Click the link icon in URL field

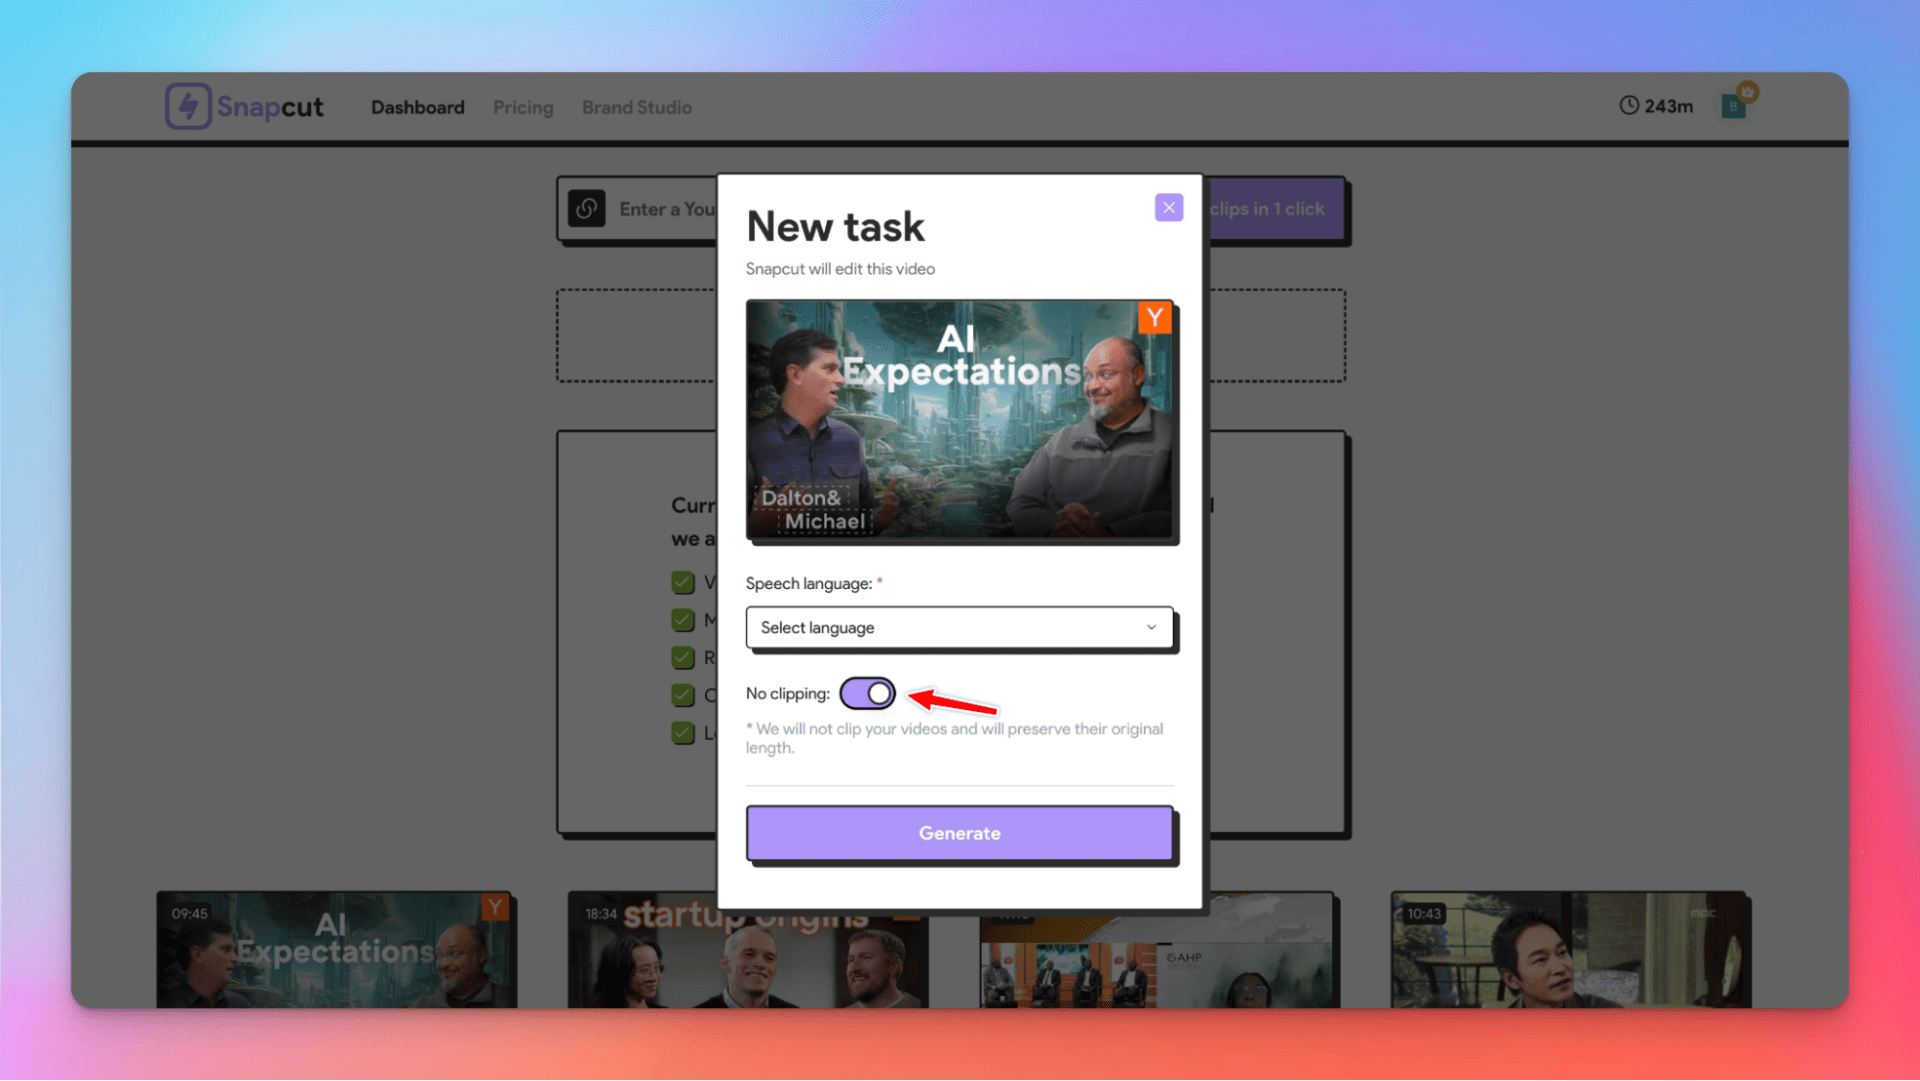pyautogui.click(x=587, y=209)
